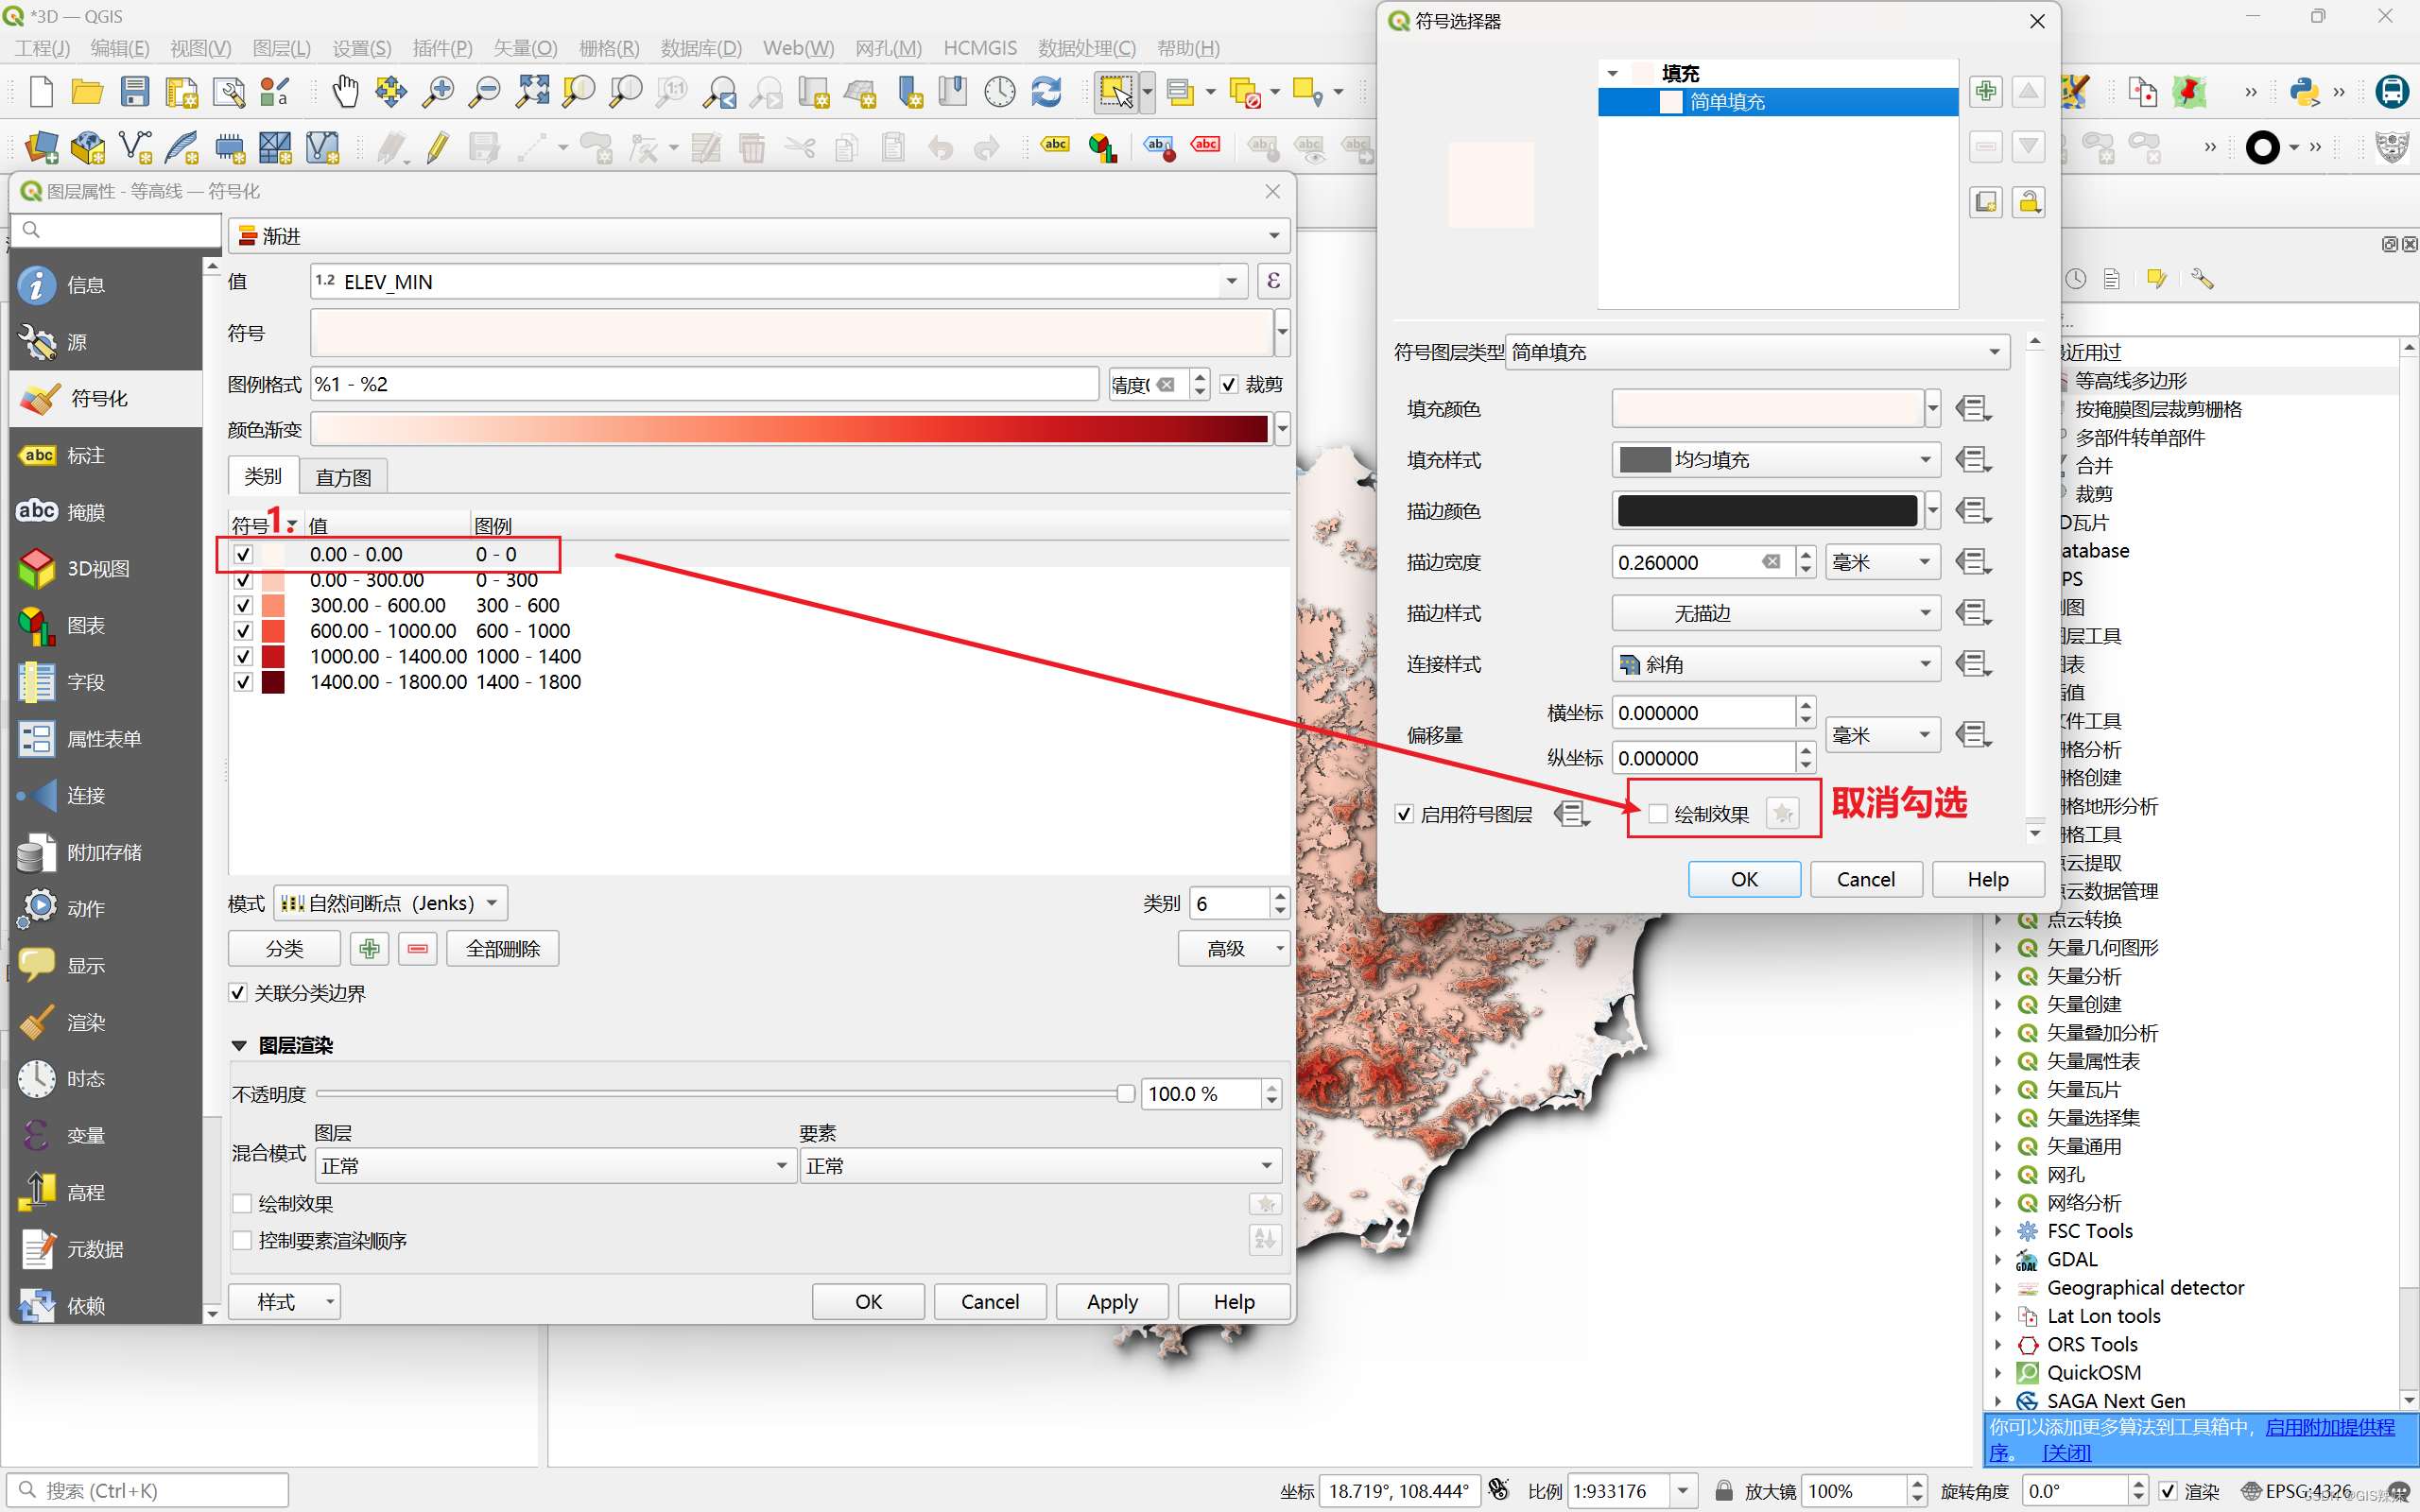Open the 模式 Jenks classification dropdown

pos(390,903)
